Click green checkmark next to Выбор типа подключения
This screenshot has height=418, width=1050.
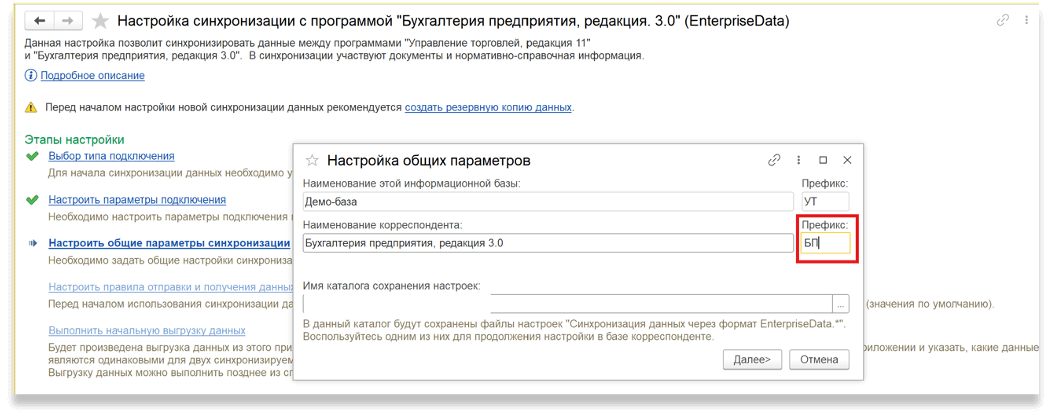point(31,156)
